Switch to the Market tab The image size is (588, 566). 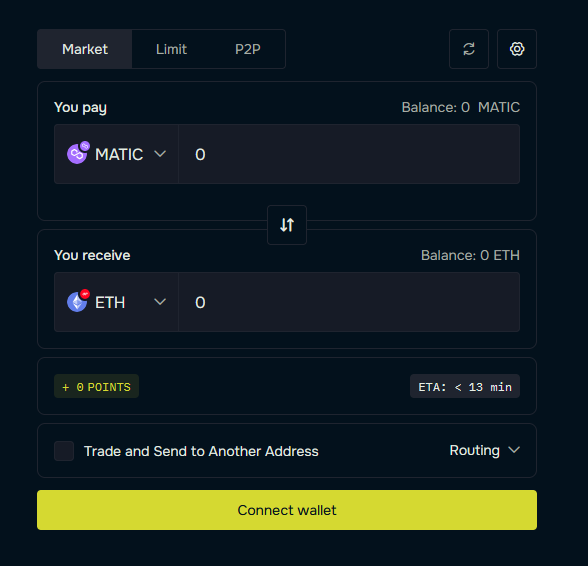(85, 49)
